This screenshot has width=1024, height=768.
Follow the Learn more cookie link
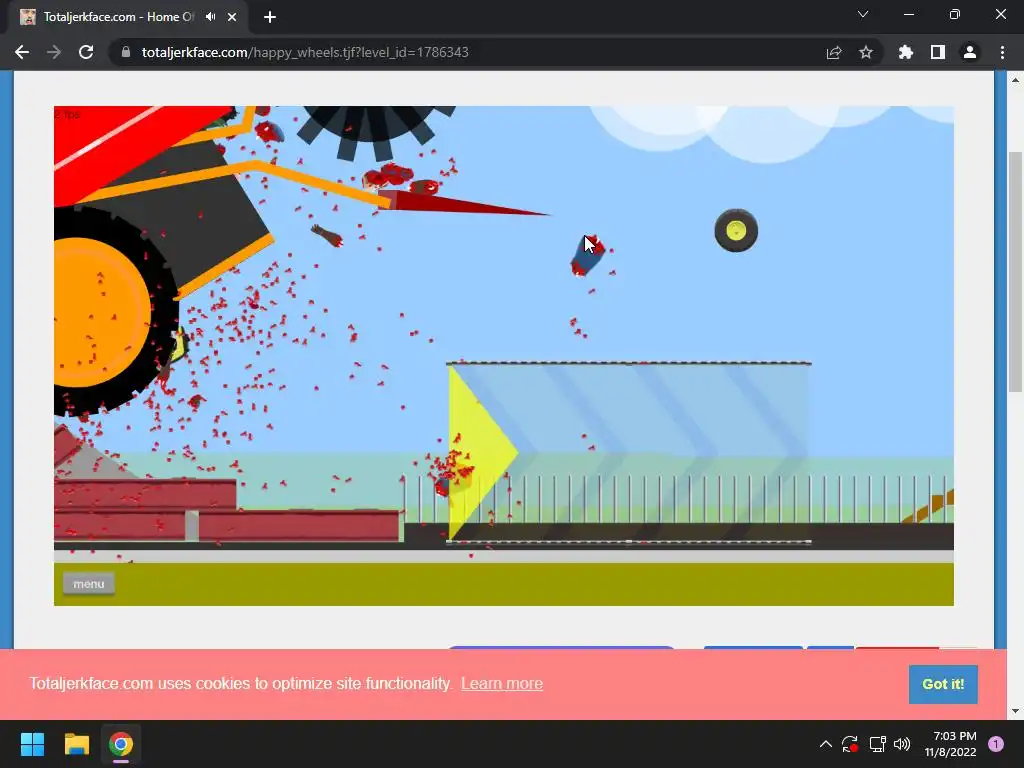tap(502, 683)
